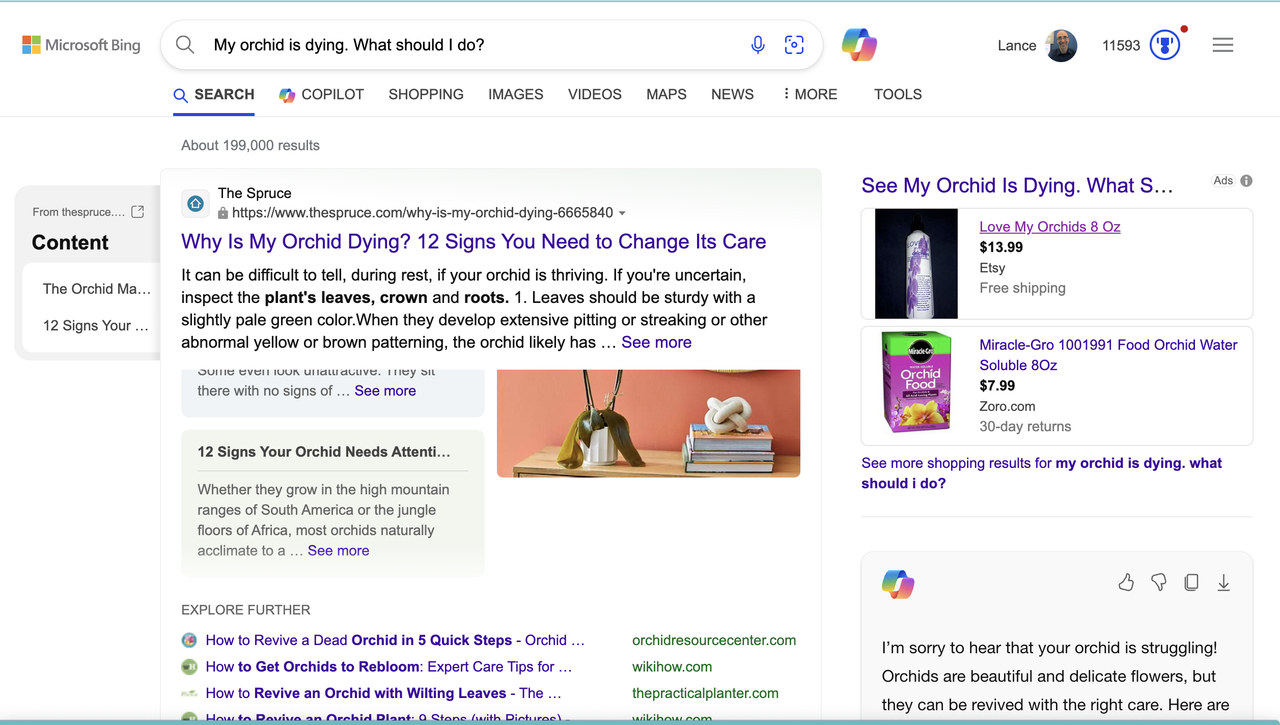This screenshot has height=725, width=1280.
Task: Click '12 Signs Your Orchid Needs Attenti…' card heading
Action: [324, 452]
